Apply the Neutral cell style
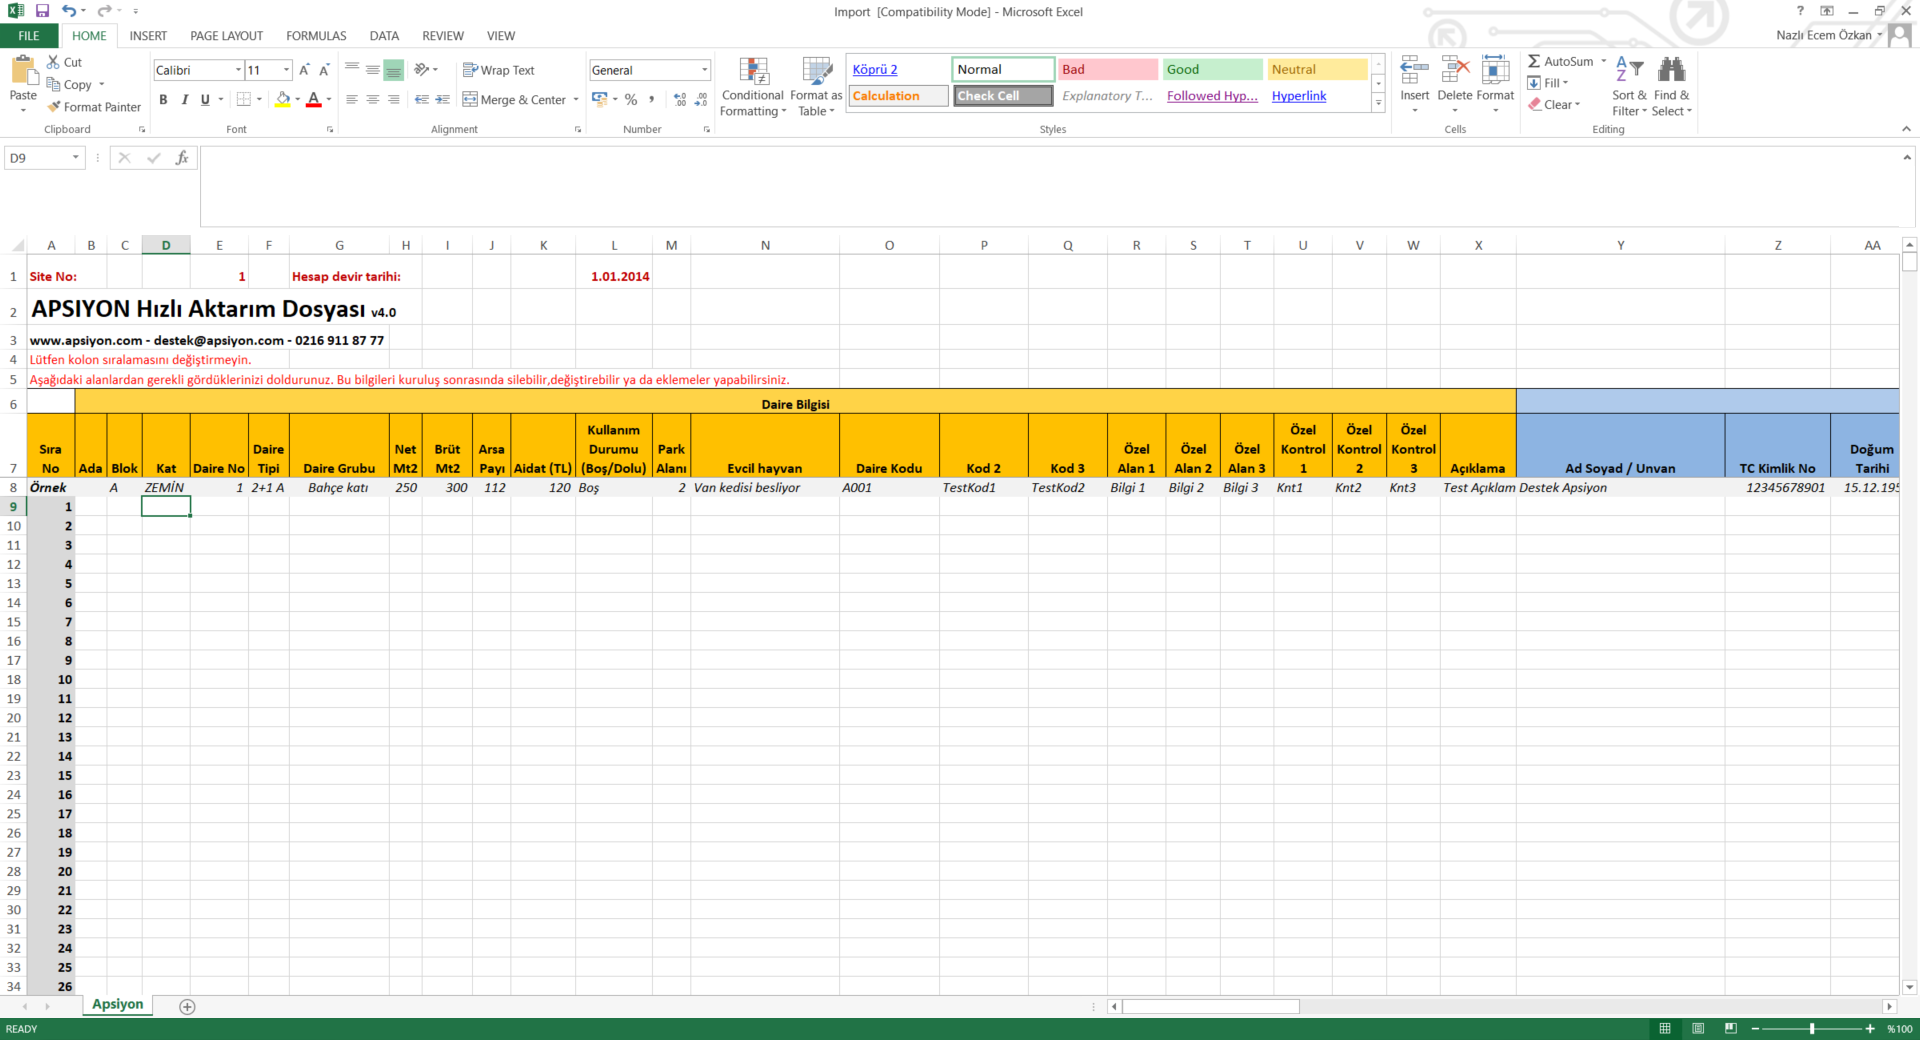This screenshot has height=1040, width=1920. tap(1317, 69)
